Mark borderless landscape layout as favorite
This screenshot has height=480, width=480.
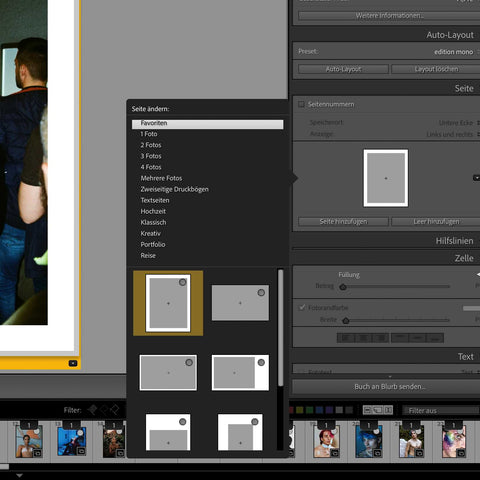[x=261, y=293]
